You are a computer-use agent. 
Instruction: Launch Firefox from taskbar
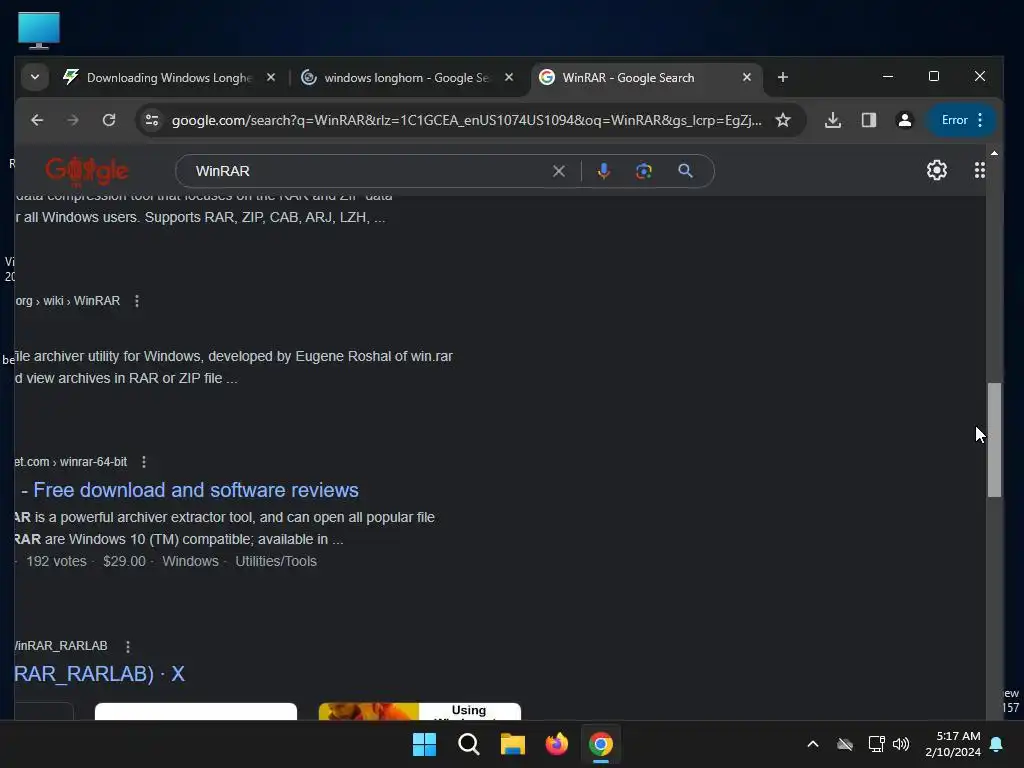coord(556,744)
